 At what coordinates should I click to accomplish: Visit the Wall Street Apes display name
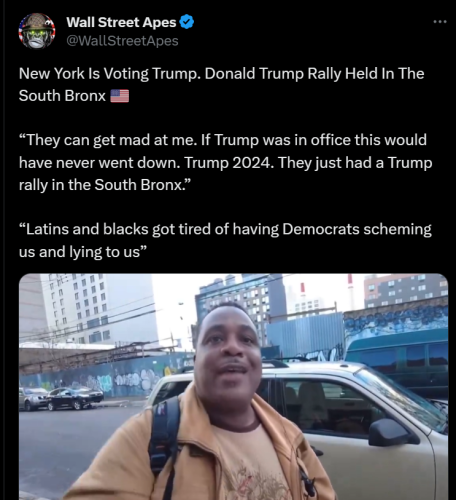(121, 22)
